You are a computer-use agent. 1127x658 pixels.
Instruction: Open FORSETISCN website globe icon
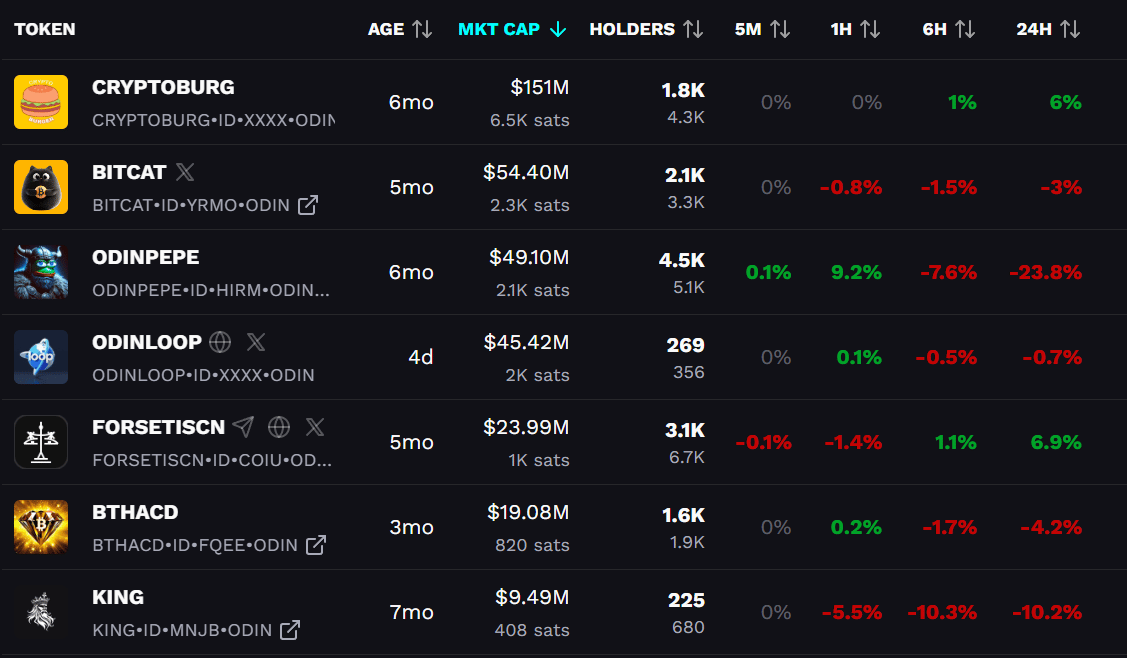(279, 427)
